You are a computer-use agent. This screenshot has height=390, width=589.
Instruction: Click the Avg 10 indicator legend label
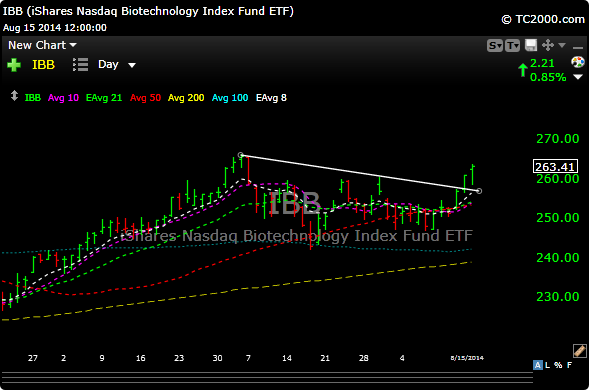pos(63,98)
